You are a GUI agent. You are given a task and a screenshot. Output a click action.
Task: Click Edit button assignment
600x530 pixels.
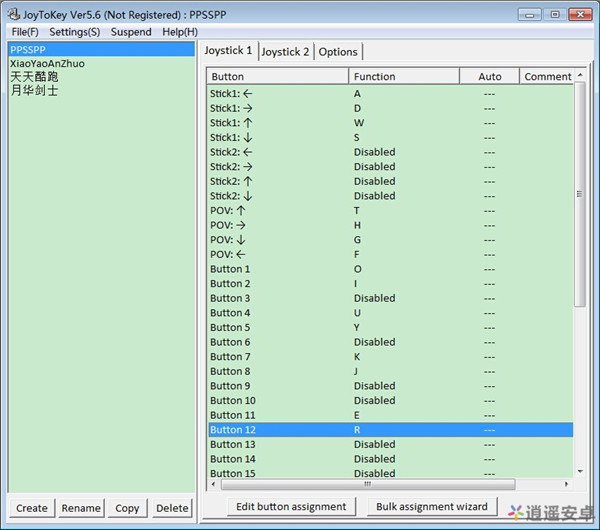291,506
